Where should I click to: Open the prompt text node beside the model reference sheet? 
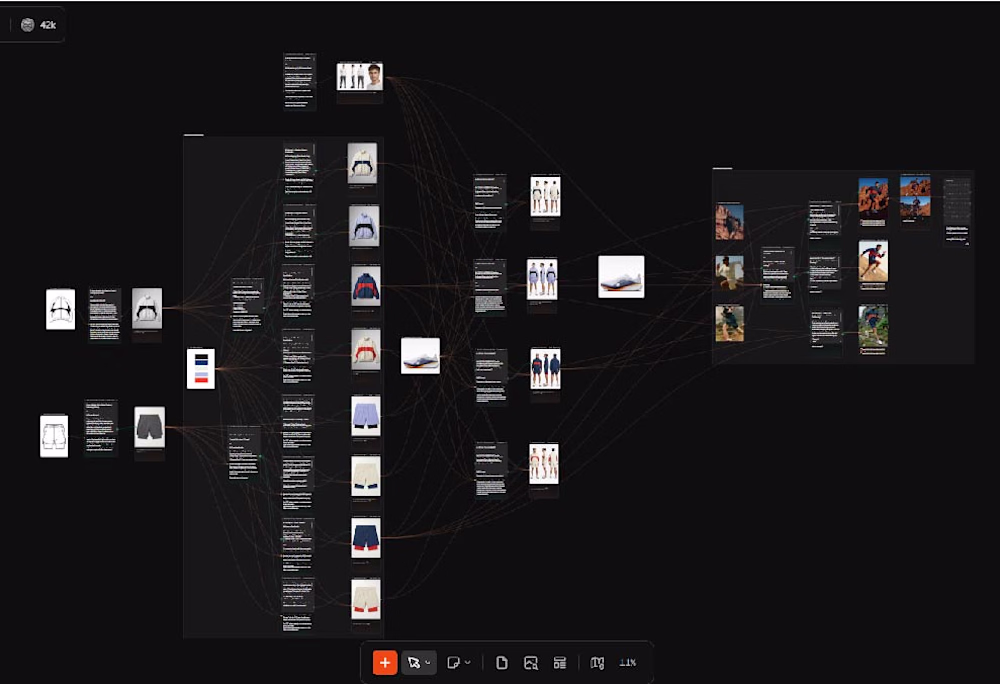[300, 82]
